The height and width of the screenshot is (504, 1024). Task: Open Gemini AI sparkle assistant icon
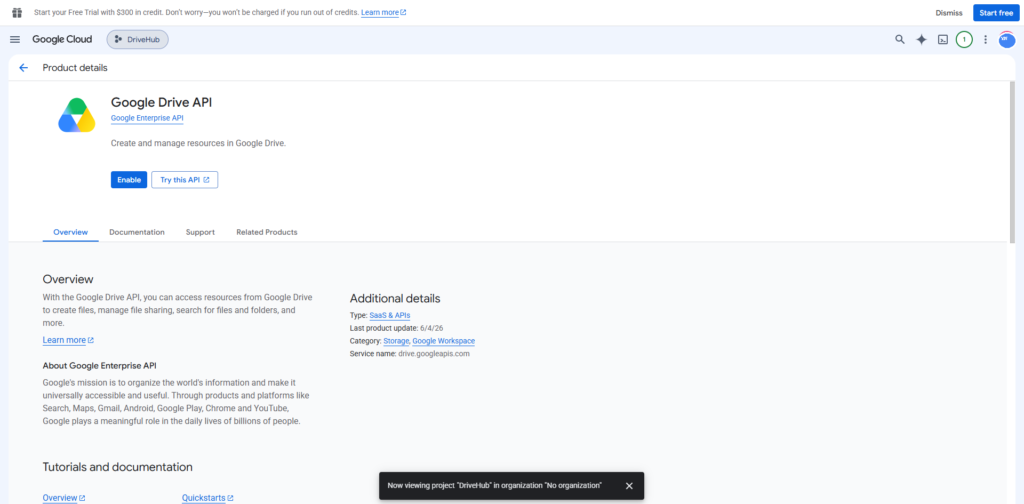point(921,40)
